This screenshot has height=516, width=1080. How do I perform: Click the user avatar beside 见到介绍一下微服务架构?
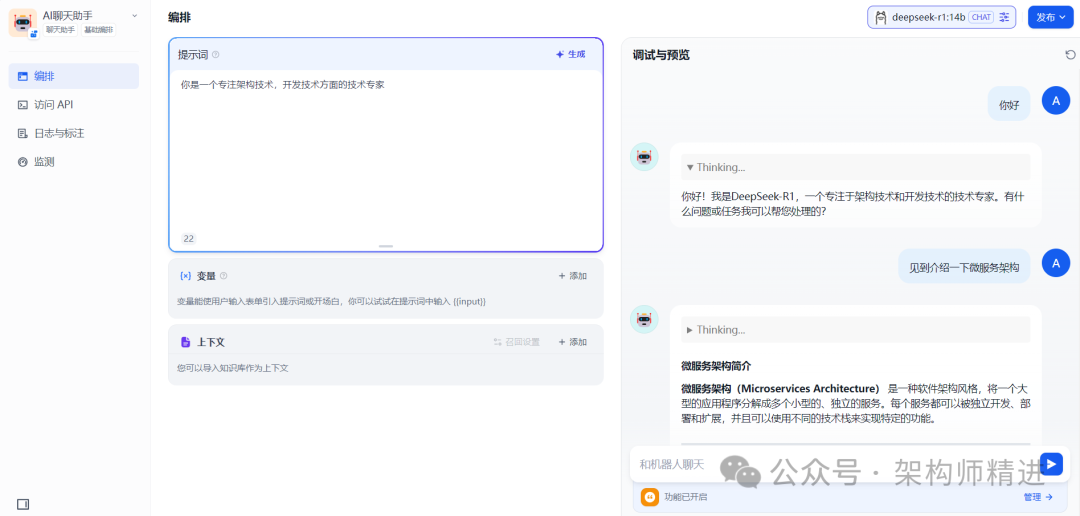(x=1056, y=262)
